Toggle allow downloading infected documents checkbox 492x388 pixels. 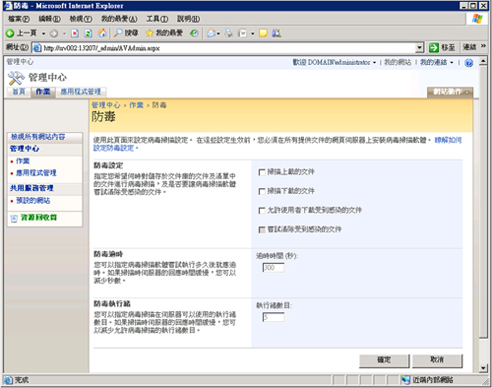point(262,210)
